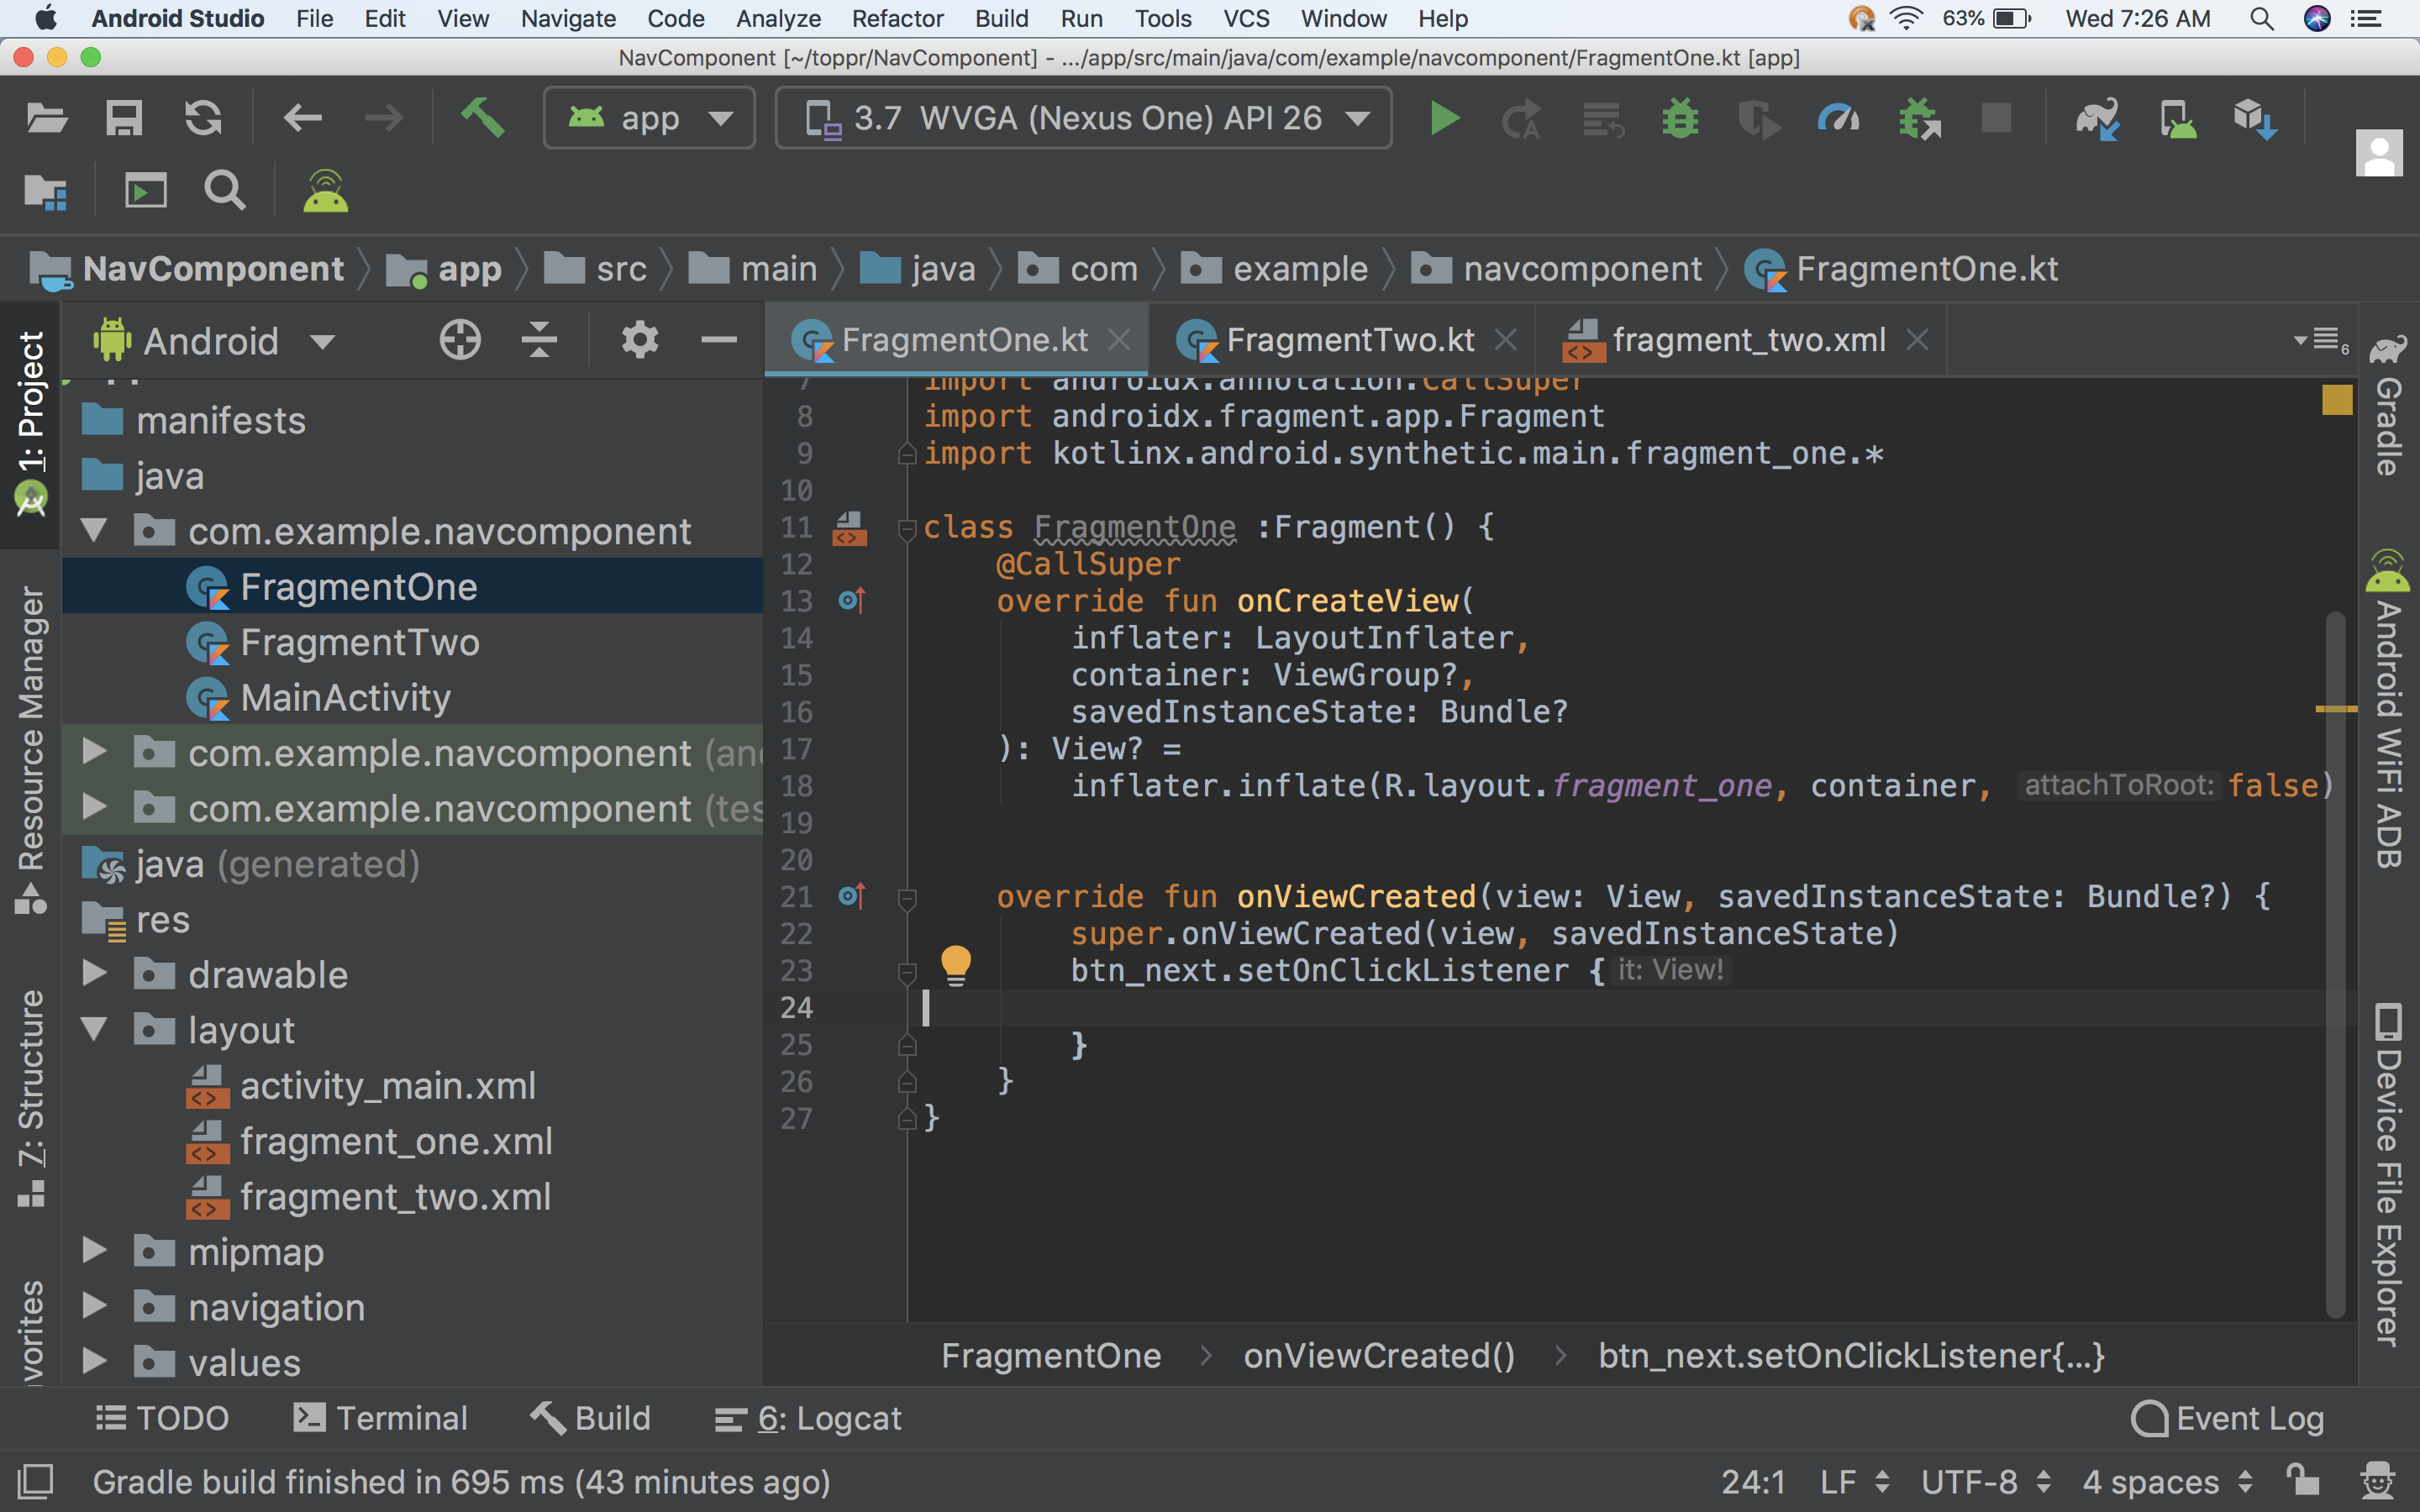Click the Open folder toolbar icon
The width and height of the screenshot is (2420, 1512).
(46, 119)
